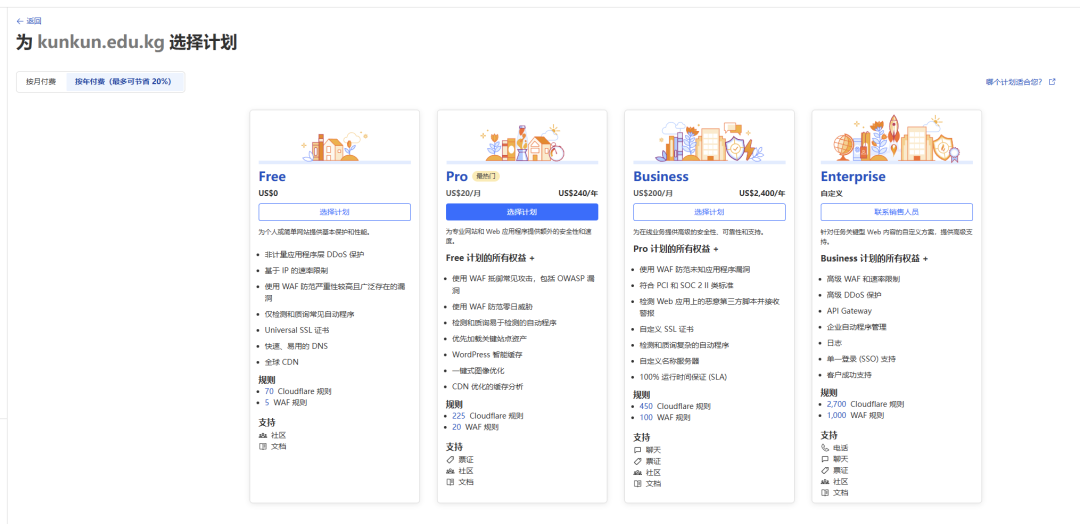Switch to 按月付费 monthly billing
1080x524 pixels.
pyautogui.click(x=41, y=81)
